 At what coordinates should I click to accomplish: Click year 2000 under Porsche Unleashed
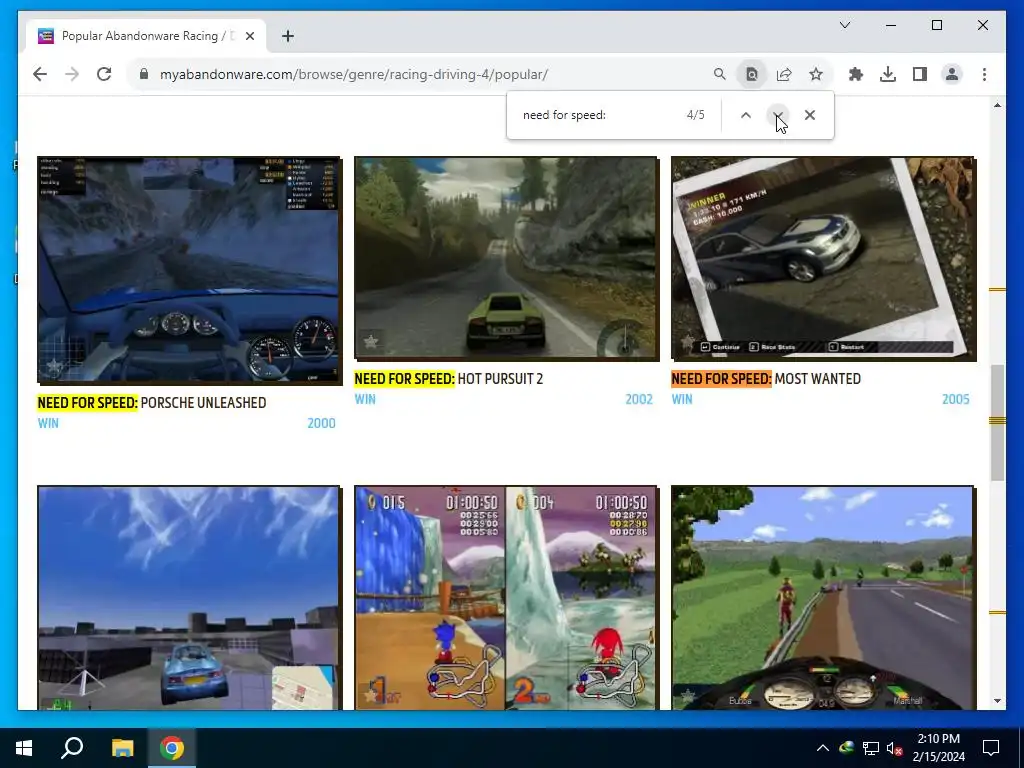coord(321,423)
